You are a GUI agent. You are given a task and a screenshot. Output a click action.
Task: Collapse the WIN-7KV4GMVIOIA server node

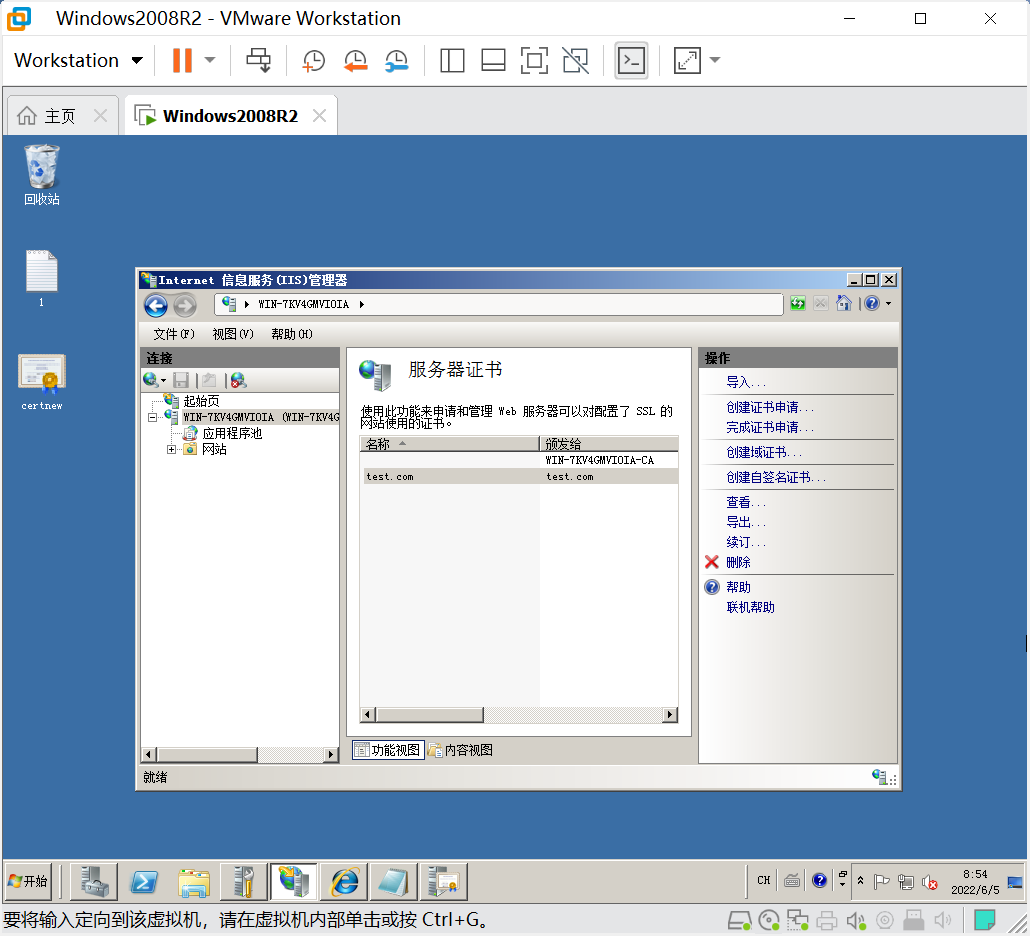coord(152,417)
